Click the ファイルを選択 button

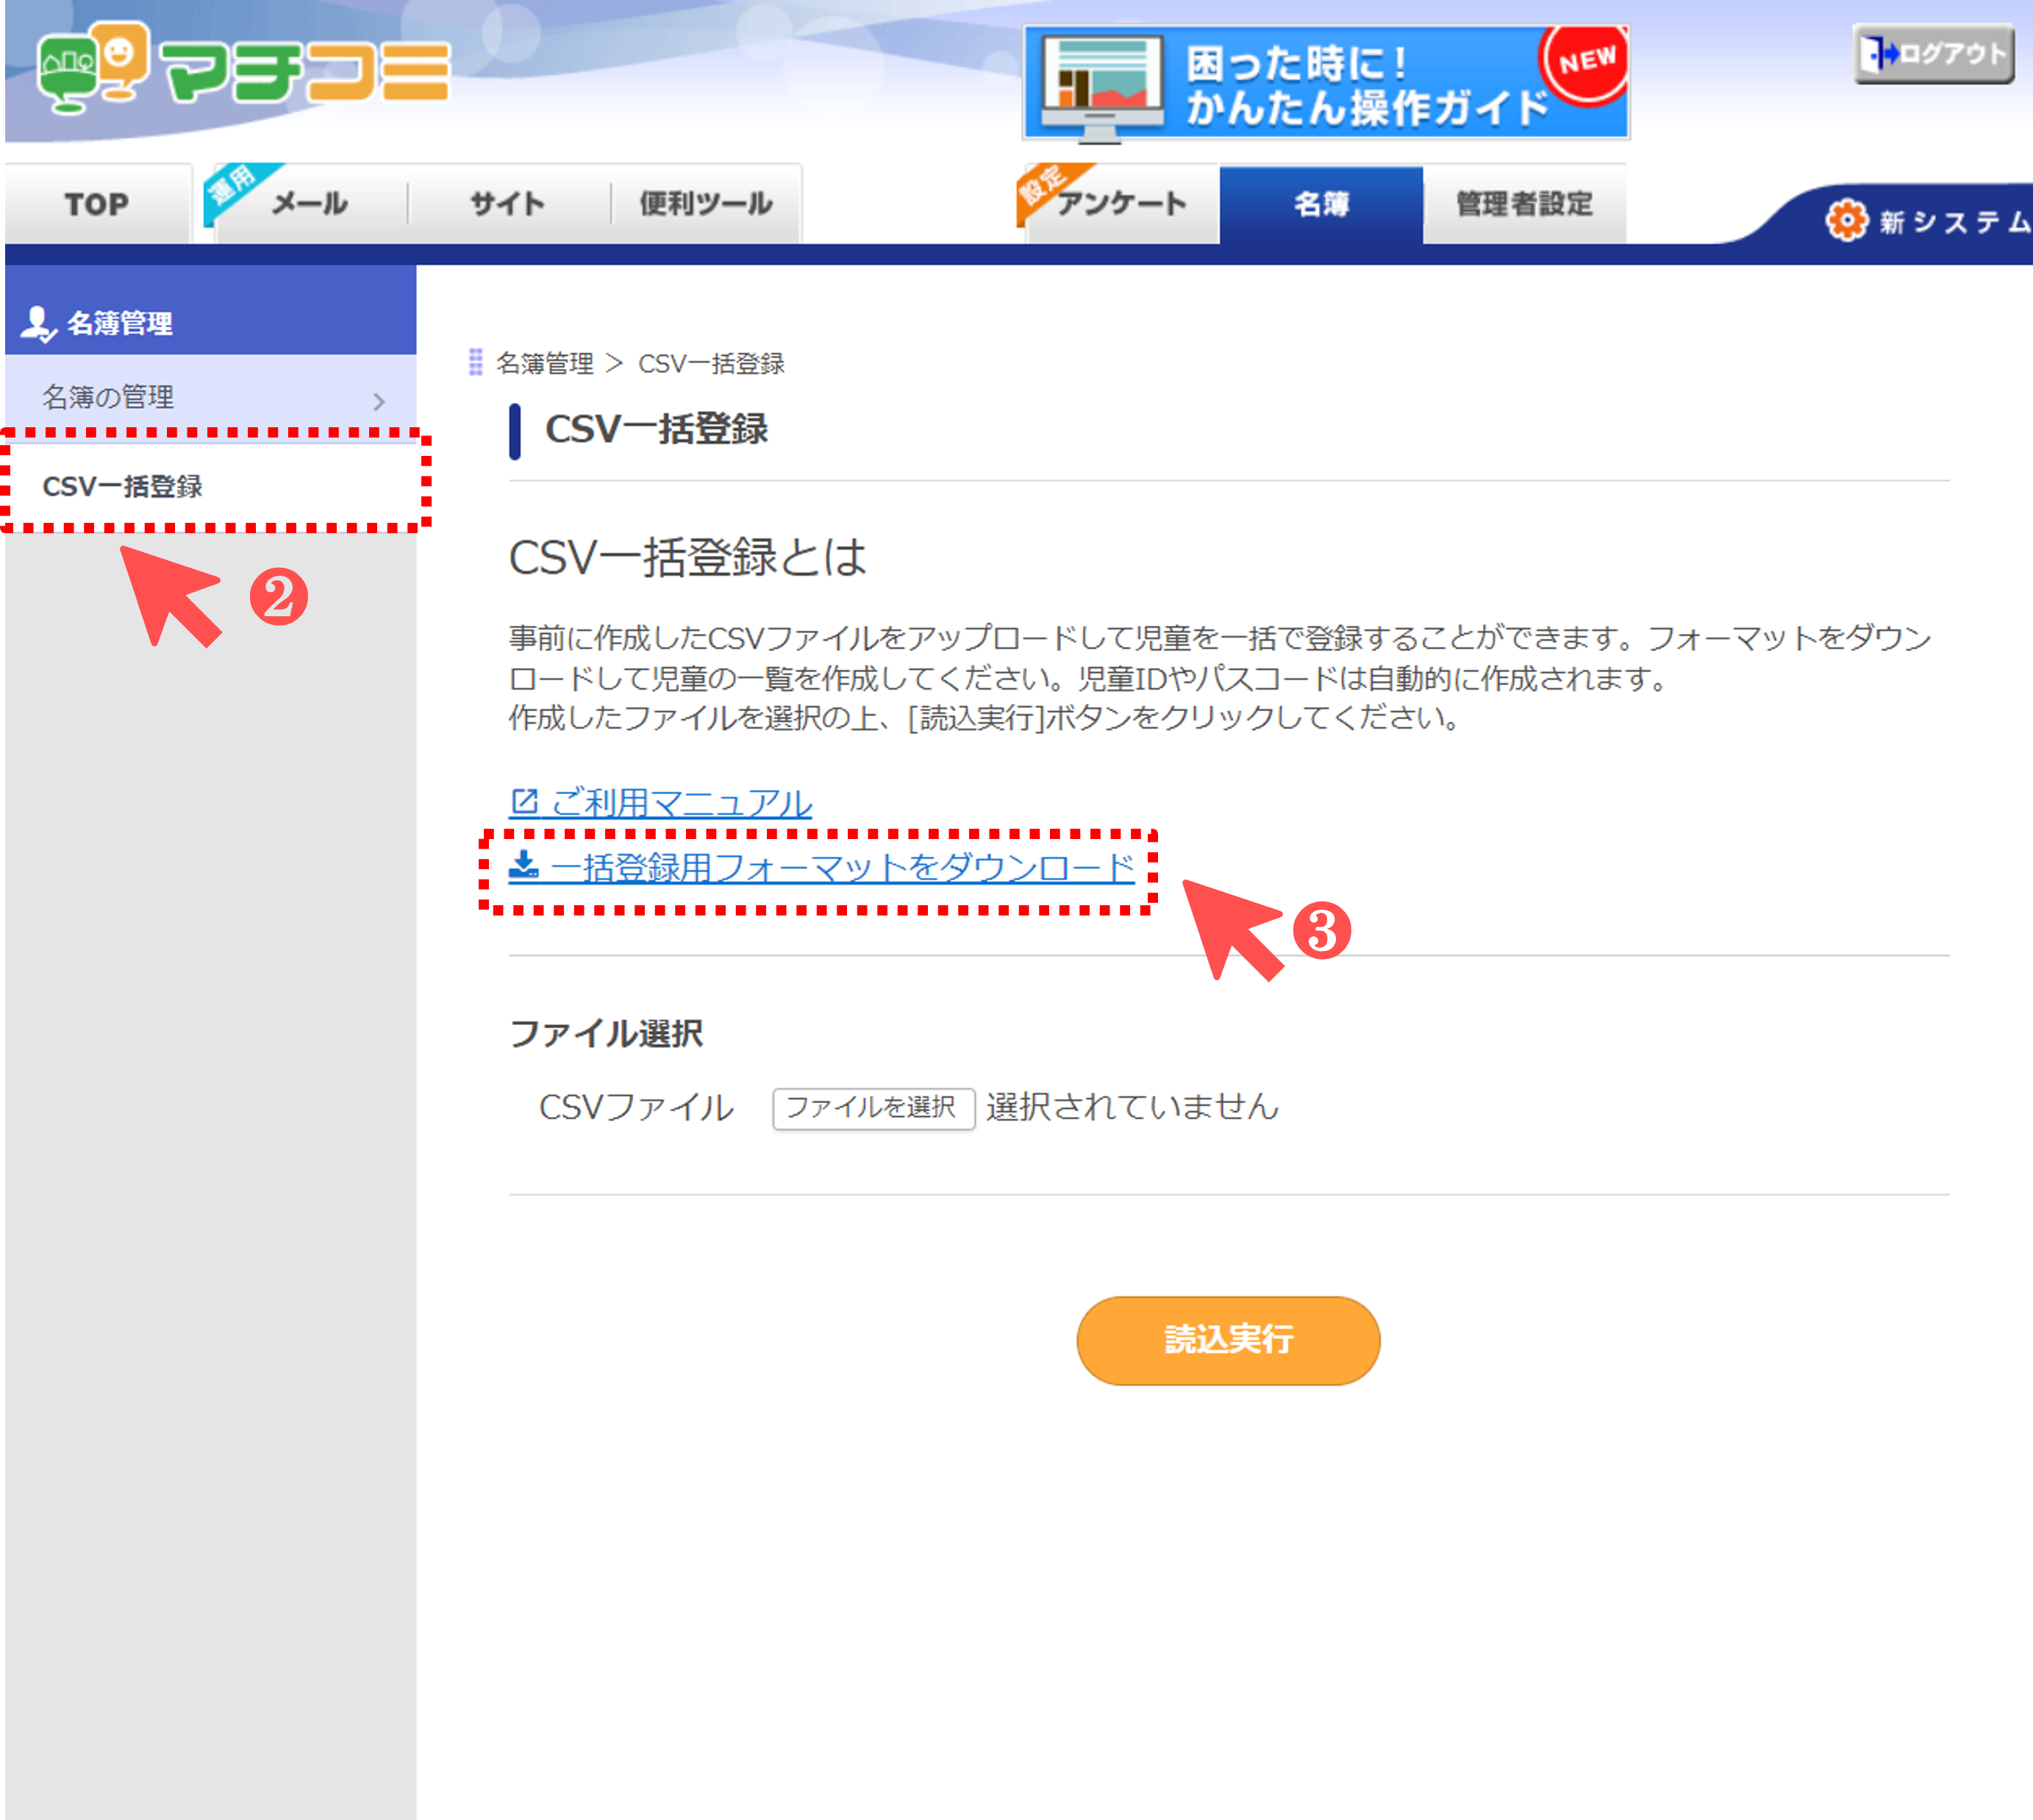pos(873,1108)
